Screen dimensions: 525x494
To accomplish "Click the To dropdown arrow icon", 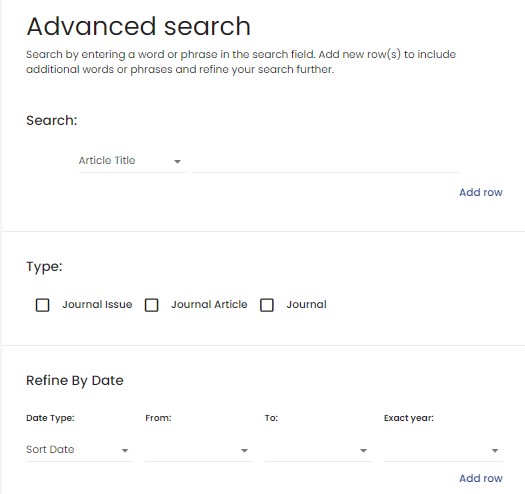I will tap(363, 451).
